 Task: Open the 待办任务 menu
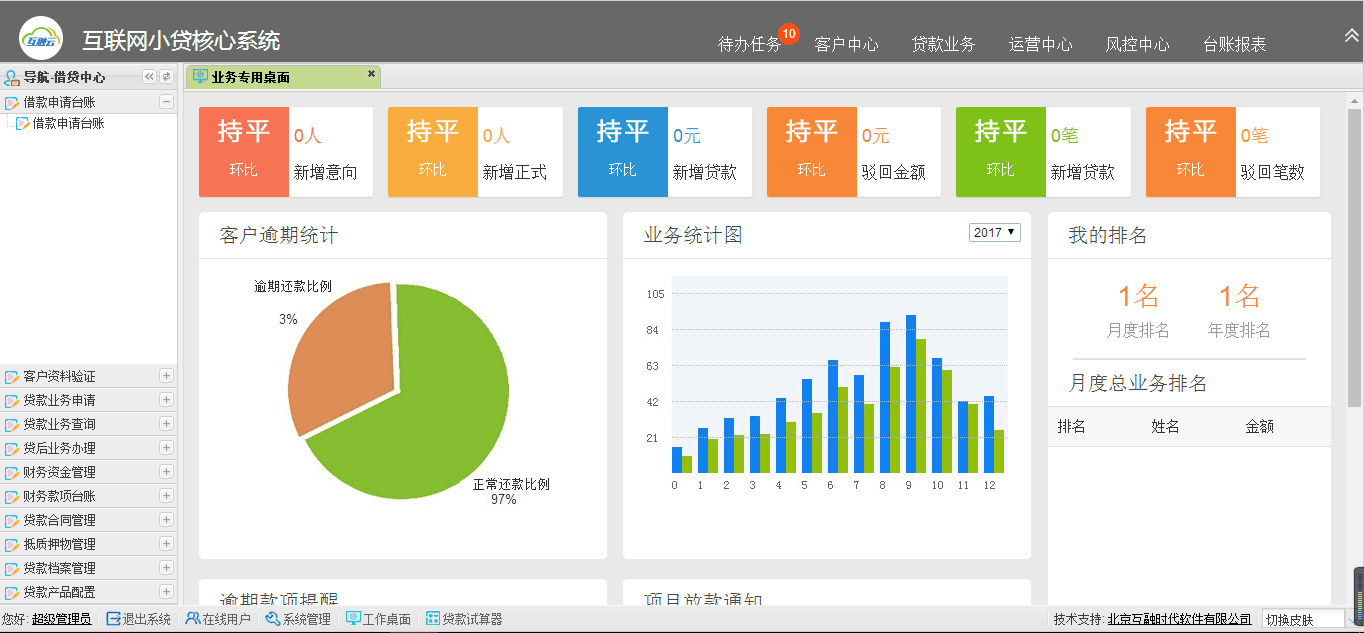tap(750, 44)
